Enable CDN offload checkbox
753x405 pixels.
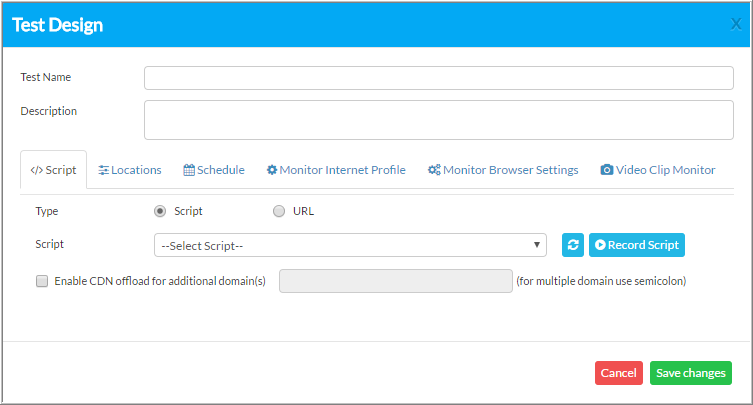[x=42, y=281]
